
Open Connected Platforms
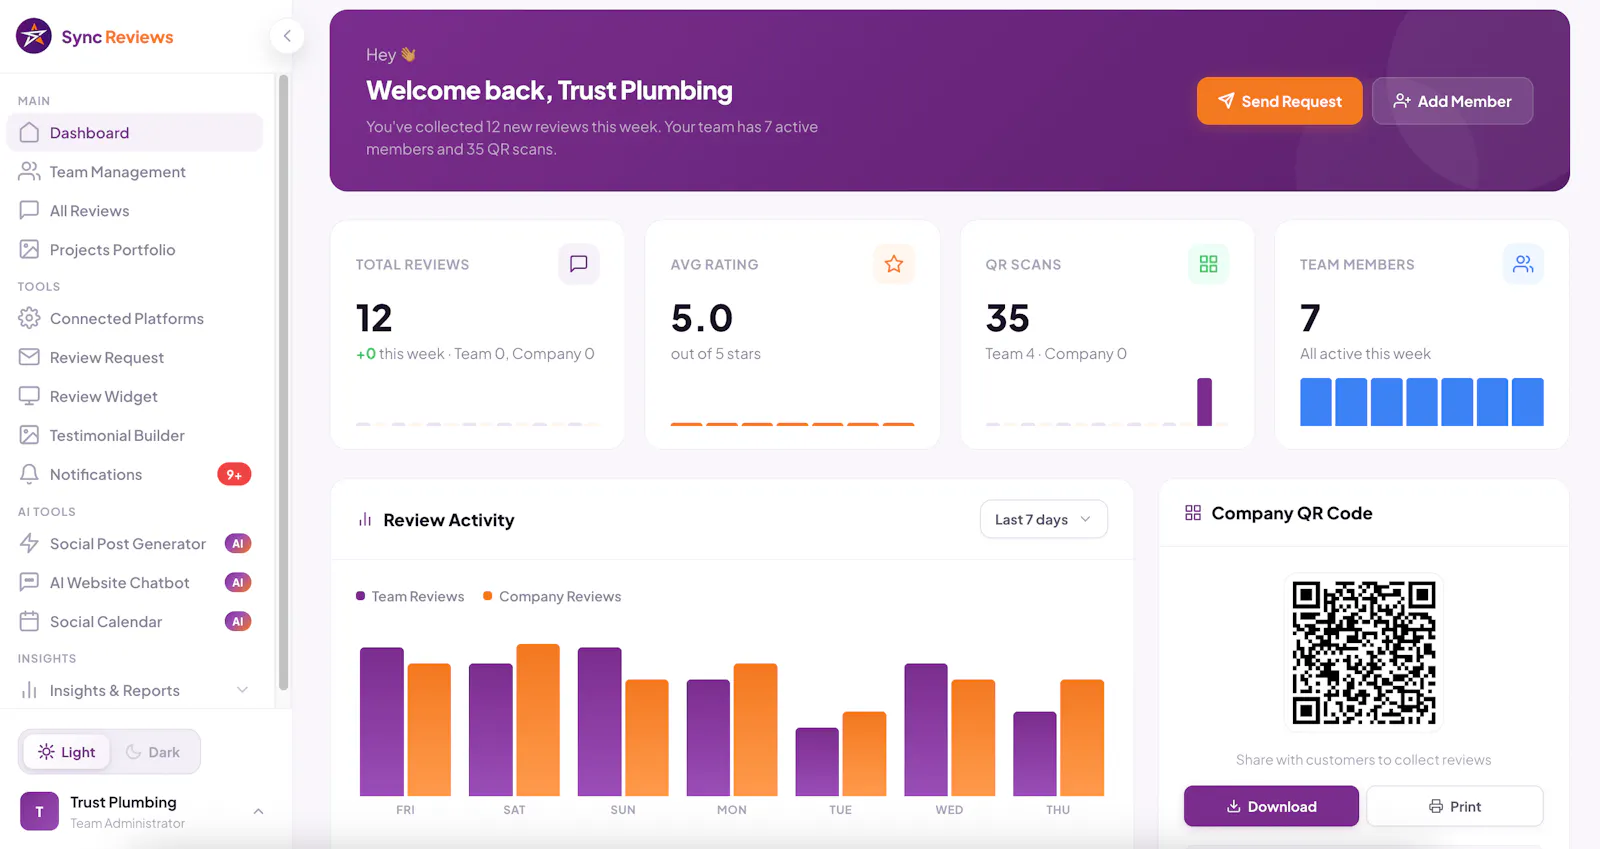[x=135, y=318]
